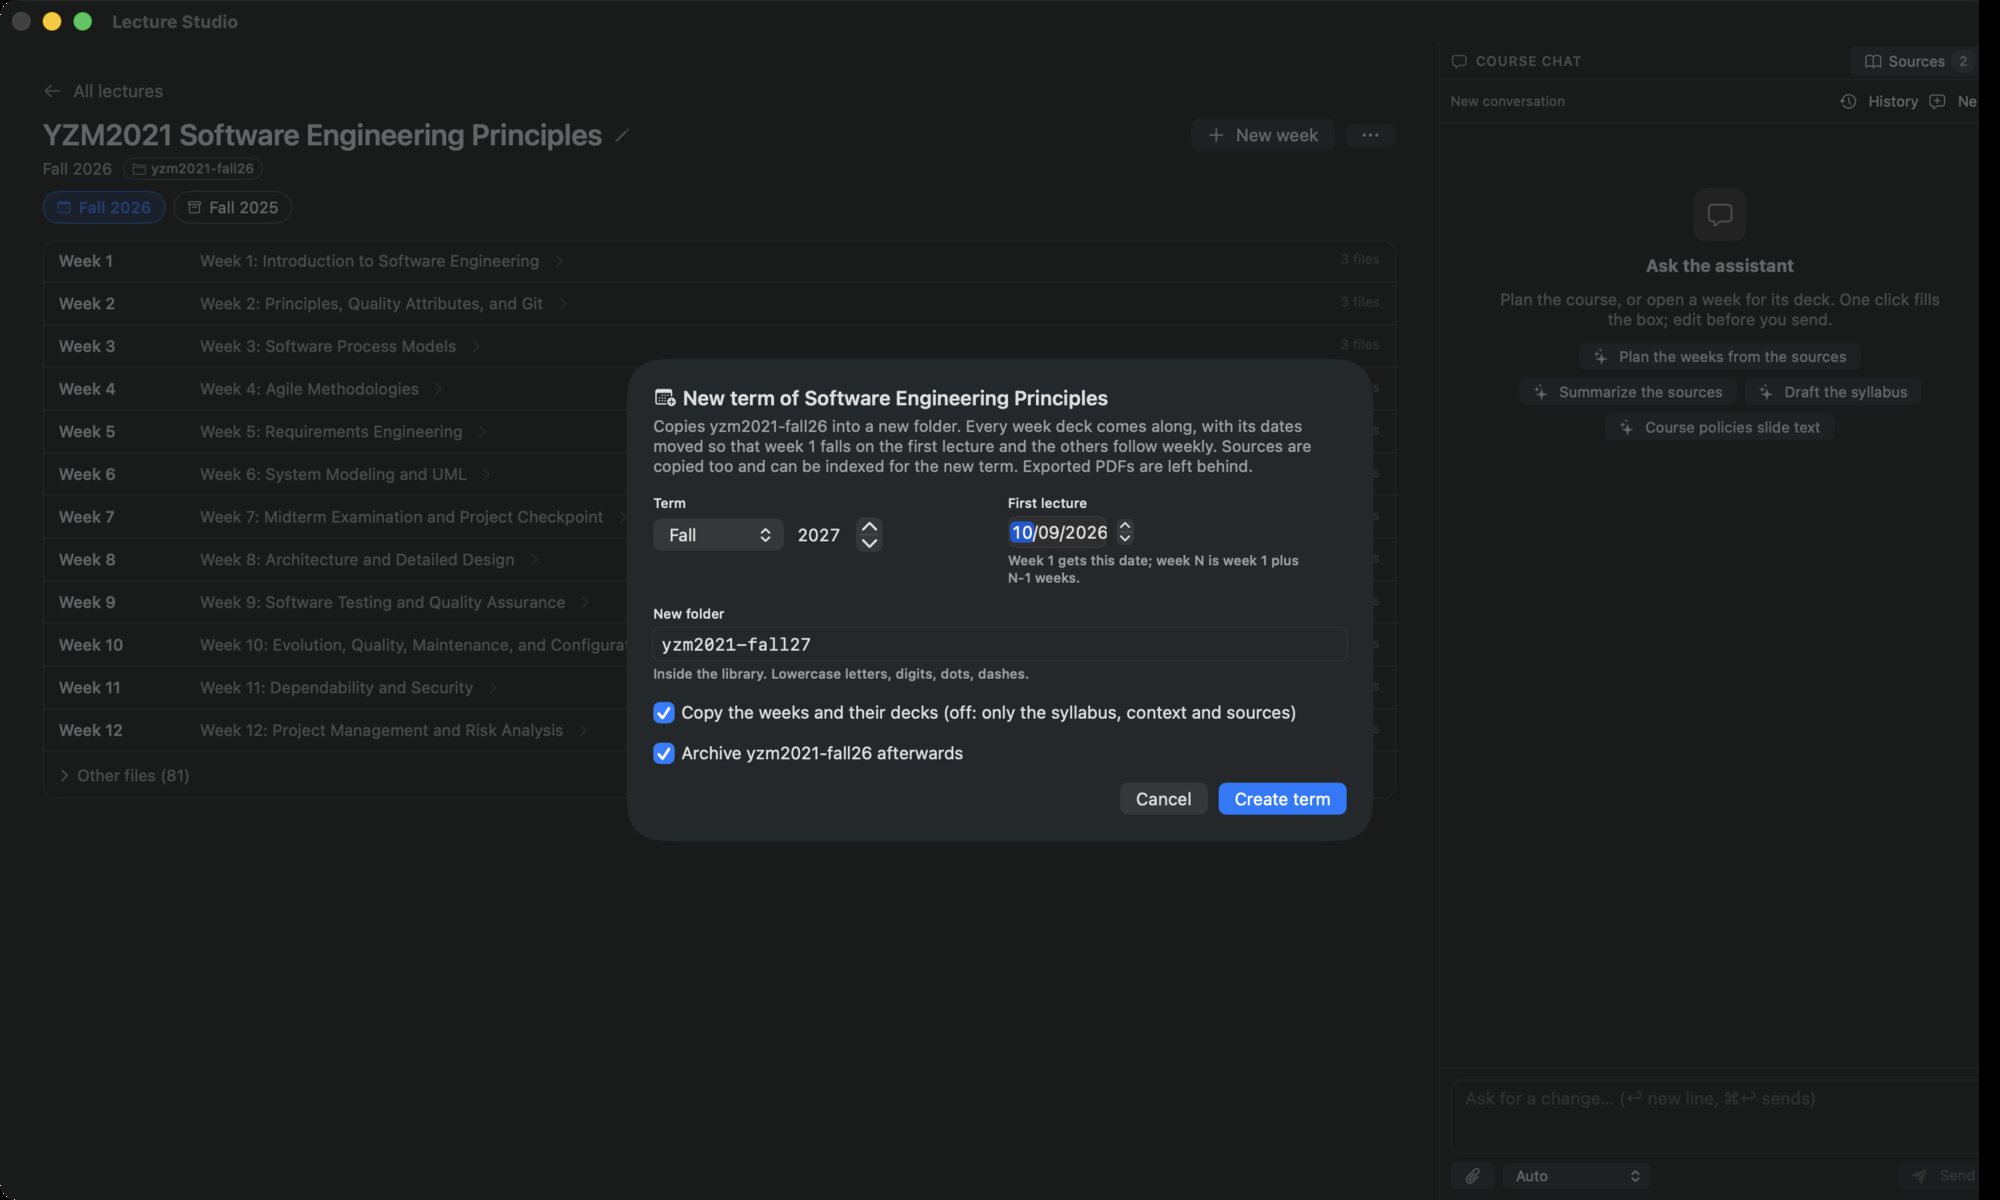The width and height of the screenshot is (2000, 1200).
Task: Decrease the term year with down arrow
Action: (x=869, y=543)
